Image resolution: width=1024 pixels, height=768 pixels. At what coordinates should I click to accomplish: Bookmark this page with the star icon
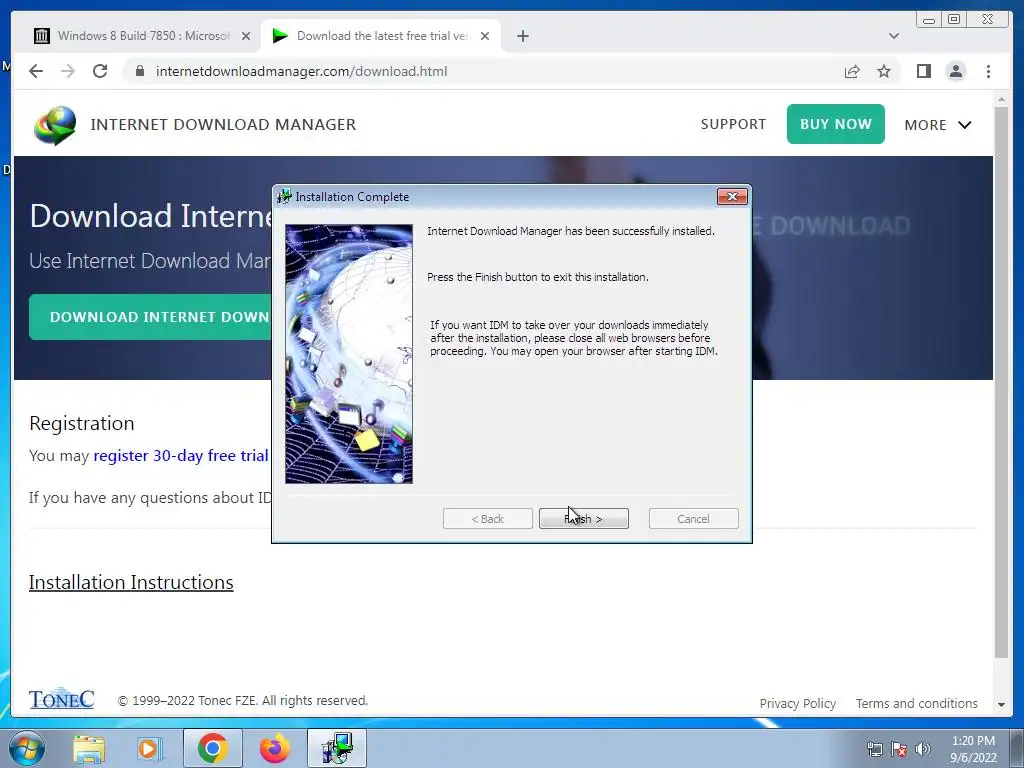(884, 71)
